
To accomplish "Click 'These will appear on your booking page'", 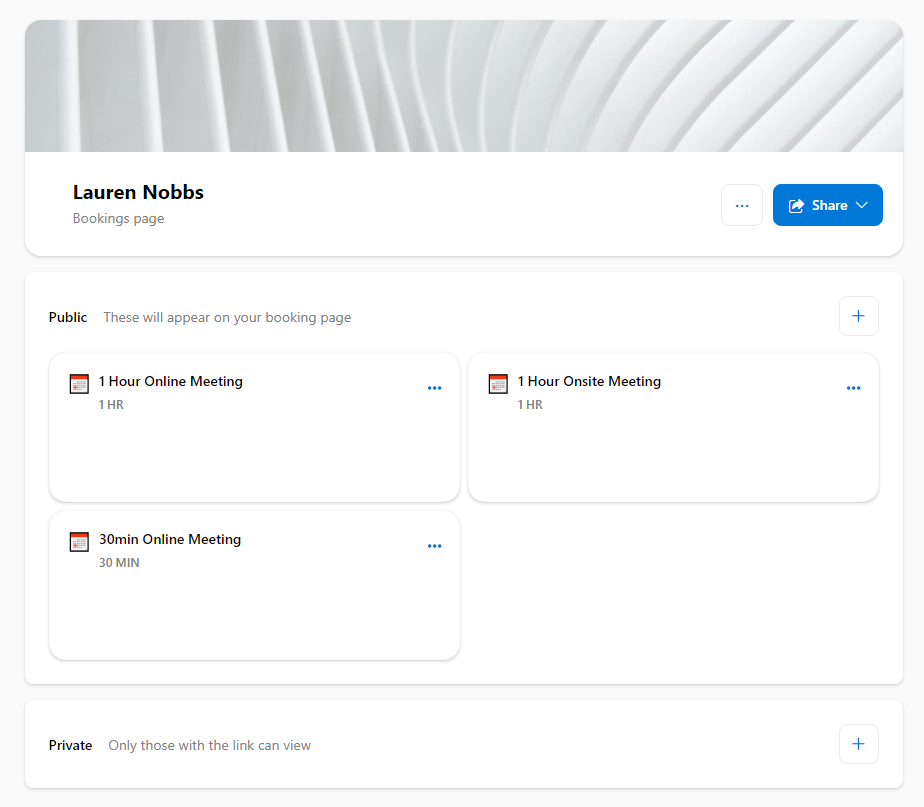I will pyautogui.click(x=227, y=318).
